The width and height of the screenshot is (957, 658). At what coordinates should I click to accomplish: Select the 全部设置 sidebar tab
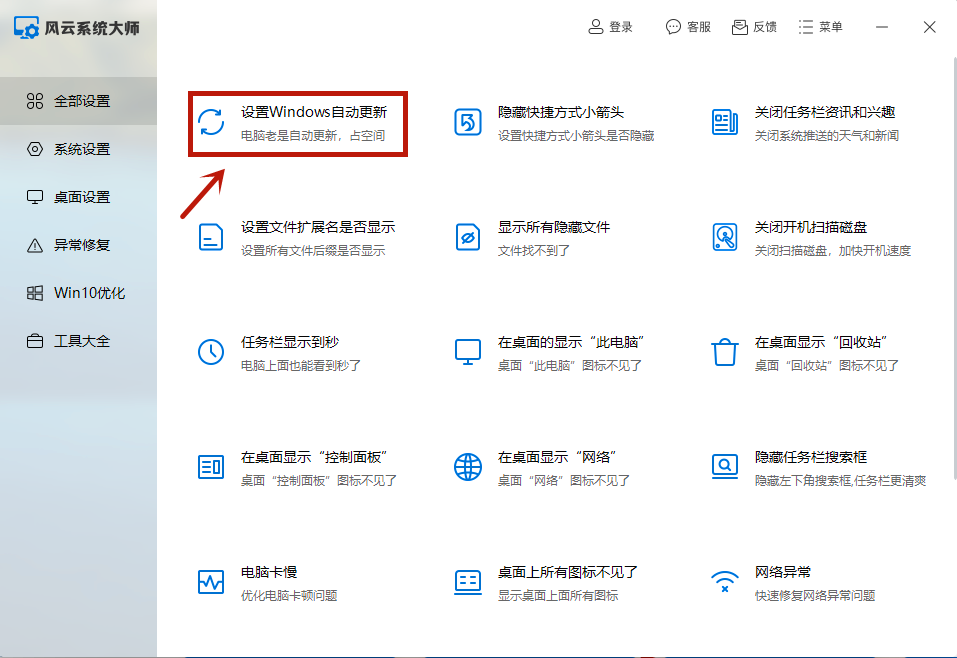[x=78, y=101]
